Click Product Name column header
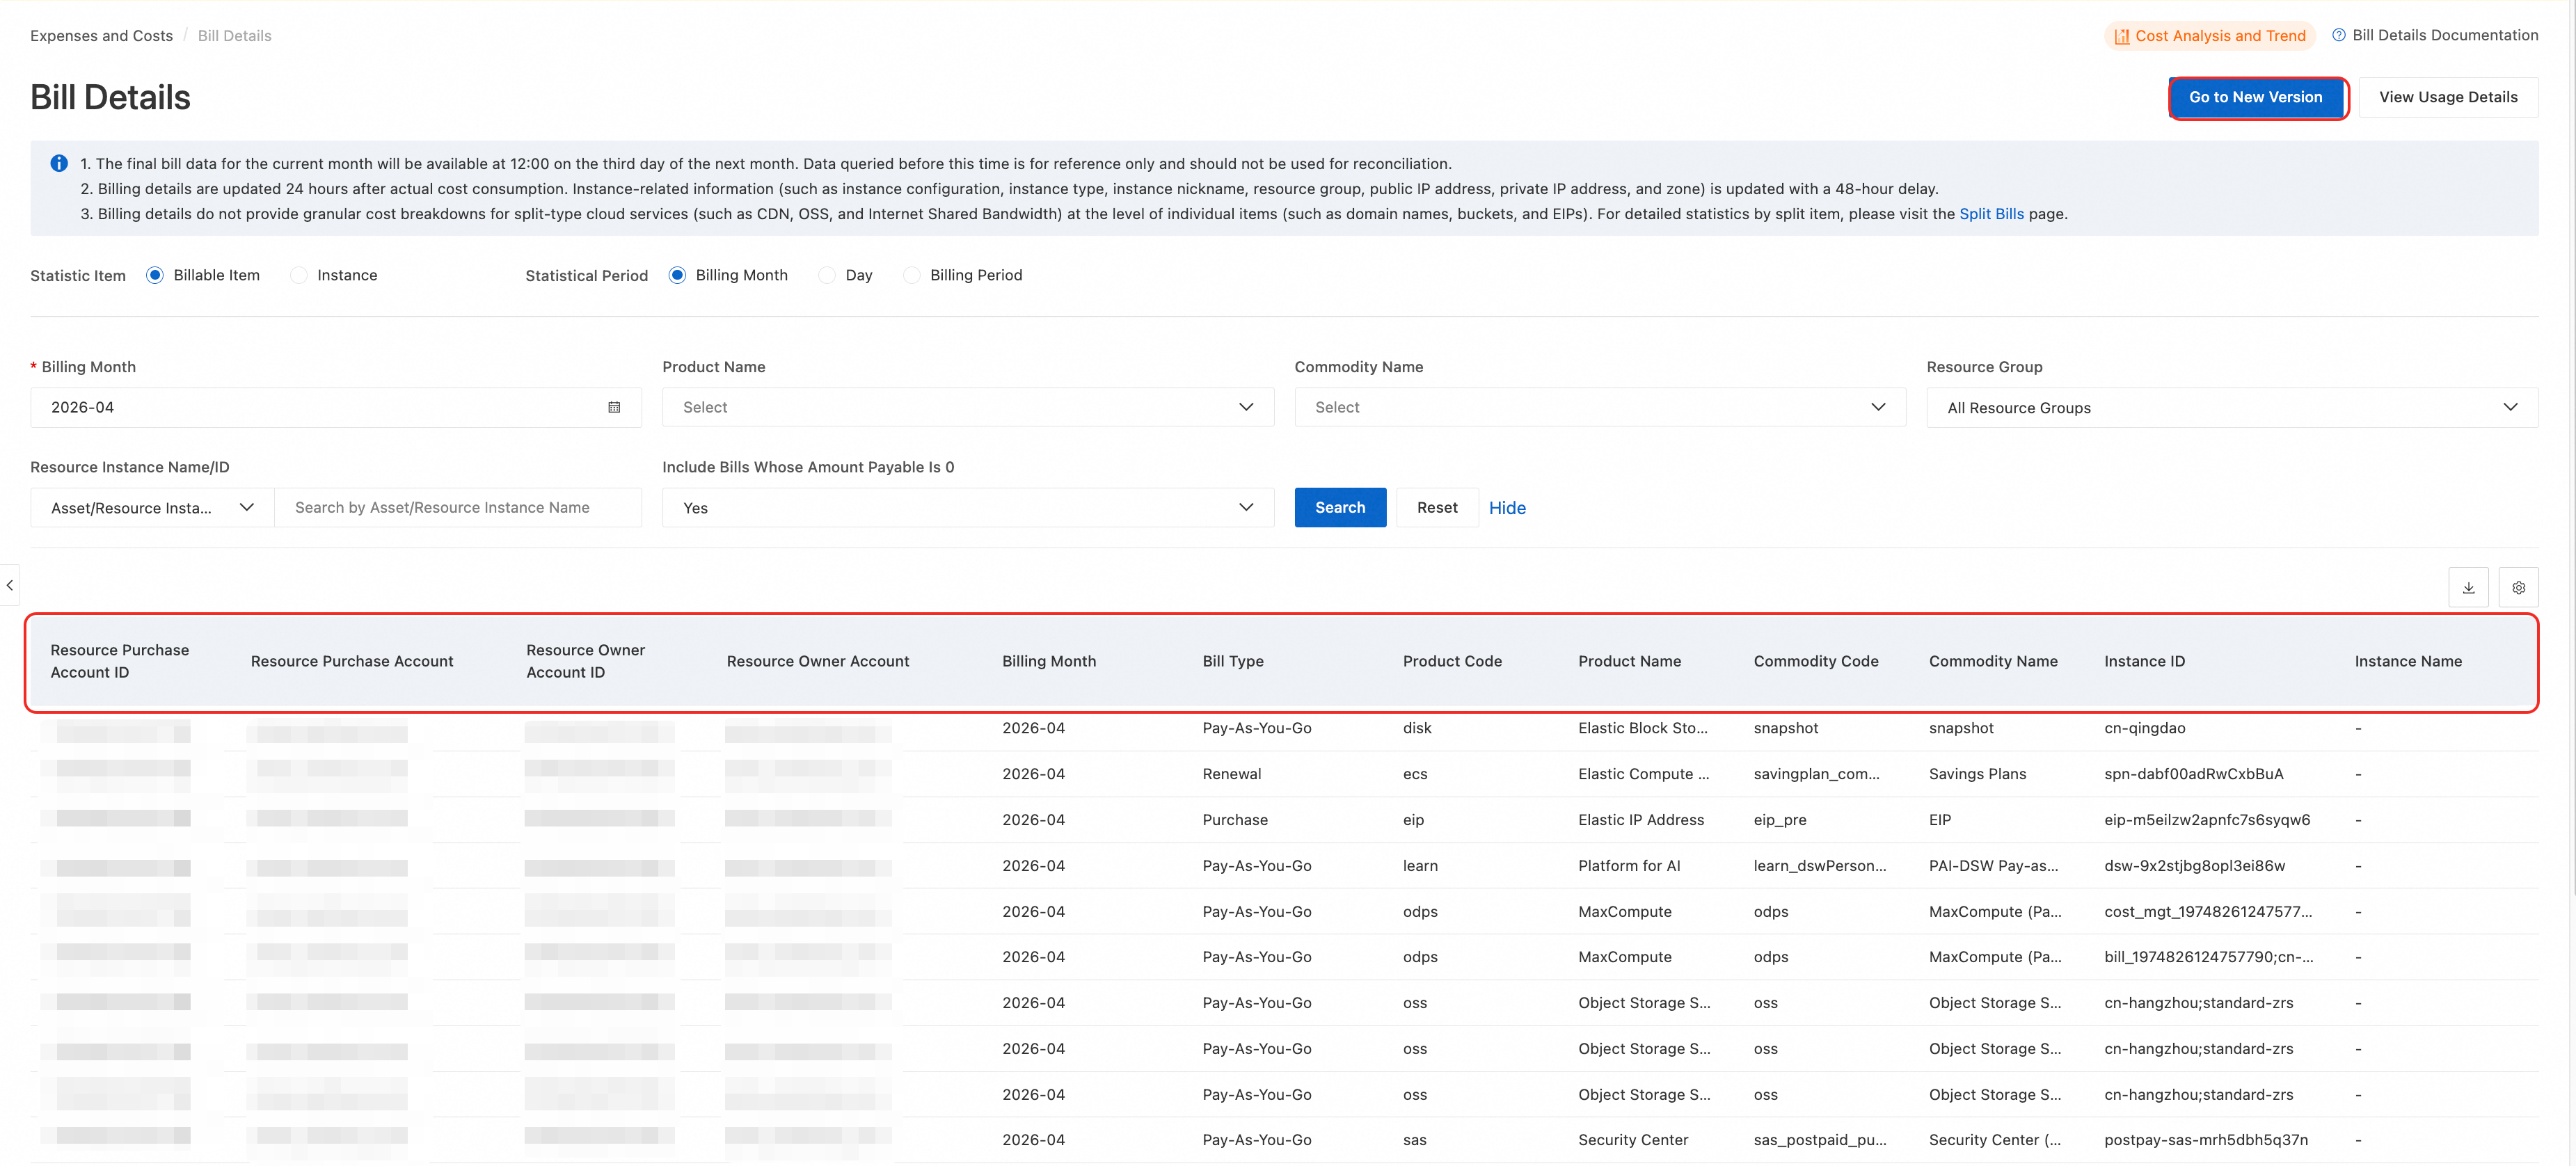This screenshot has height=1166, width=2576. coord(1629,661)
